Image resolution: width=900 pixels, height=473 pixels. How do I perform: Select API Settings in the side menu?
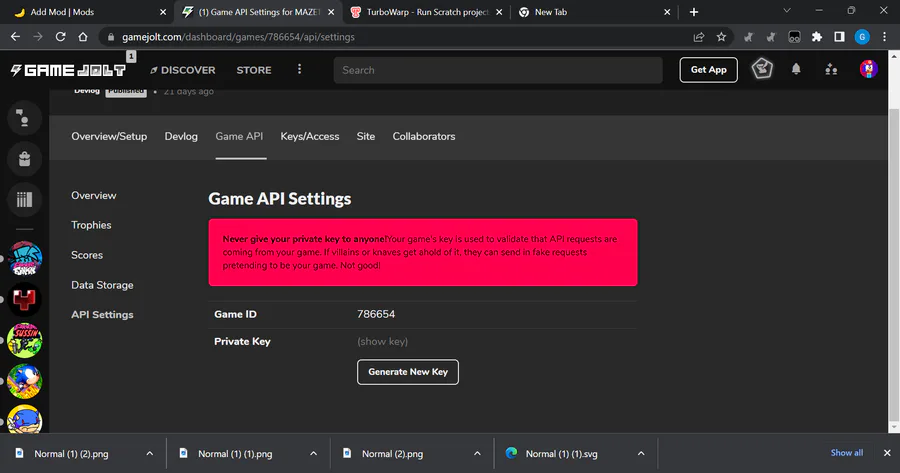click(x=102, y=315)
